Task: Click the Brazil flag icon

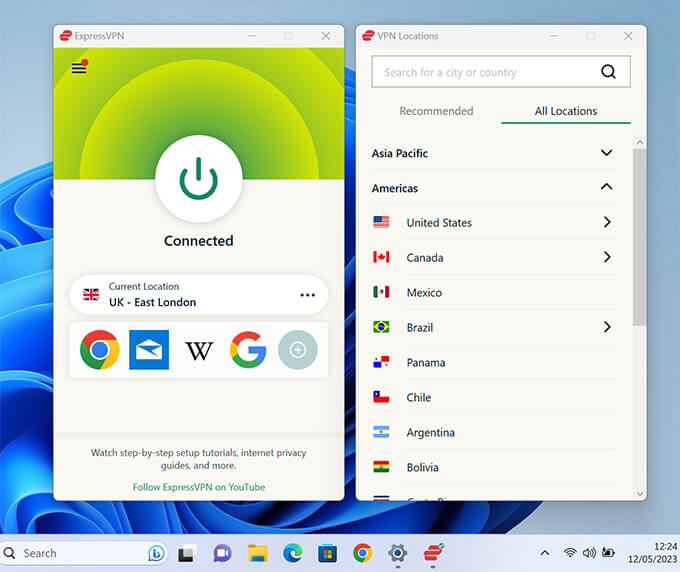Action: click(x=381, y=327)
